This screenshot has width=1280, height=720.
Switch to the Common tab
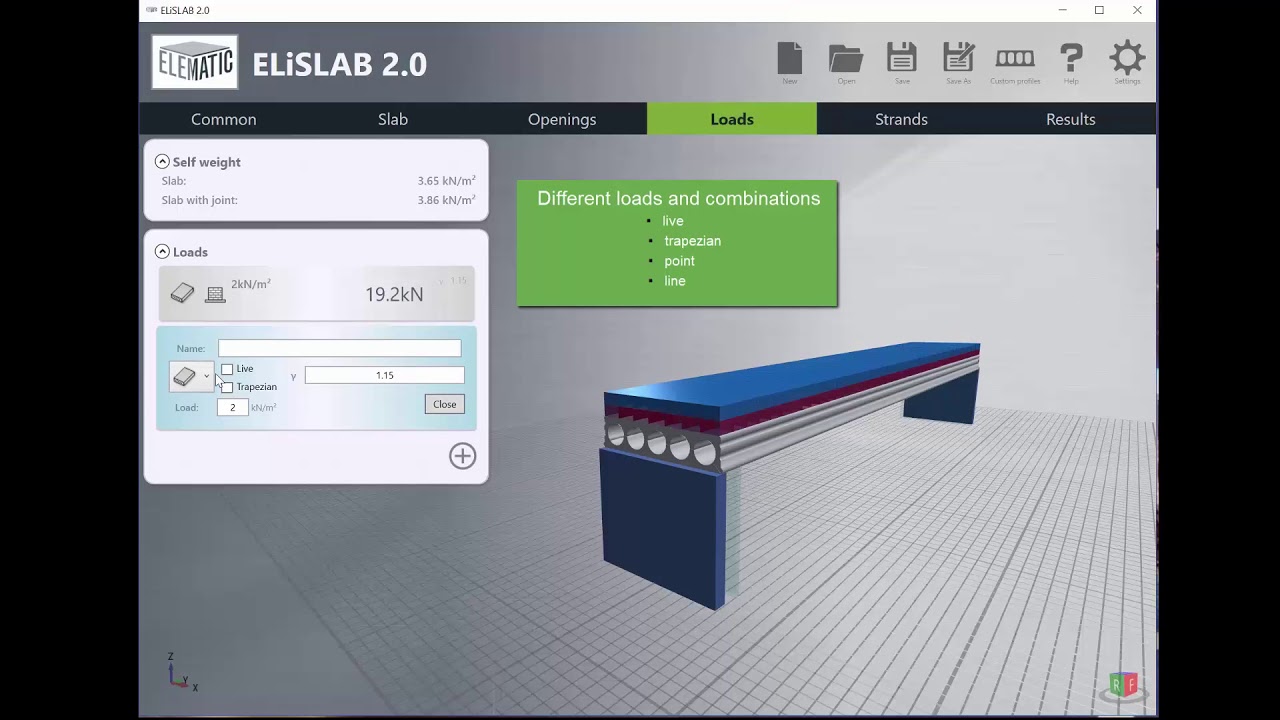pos(224,119)
